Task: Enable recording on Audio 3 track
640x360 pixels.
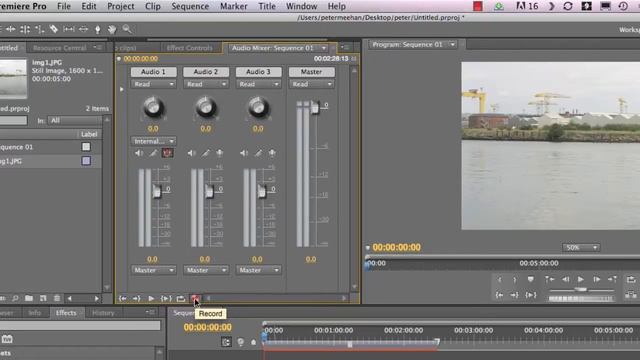Action: [272, 153]
